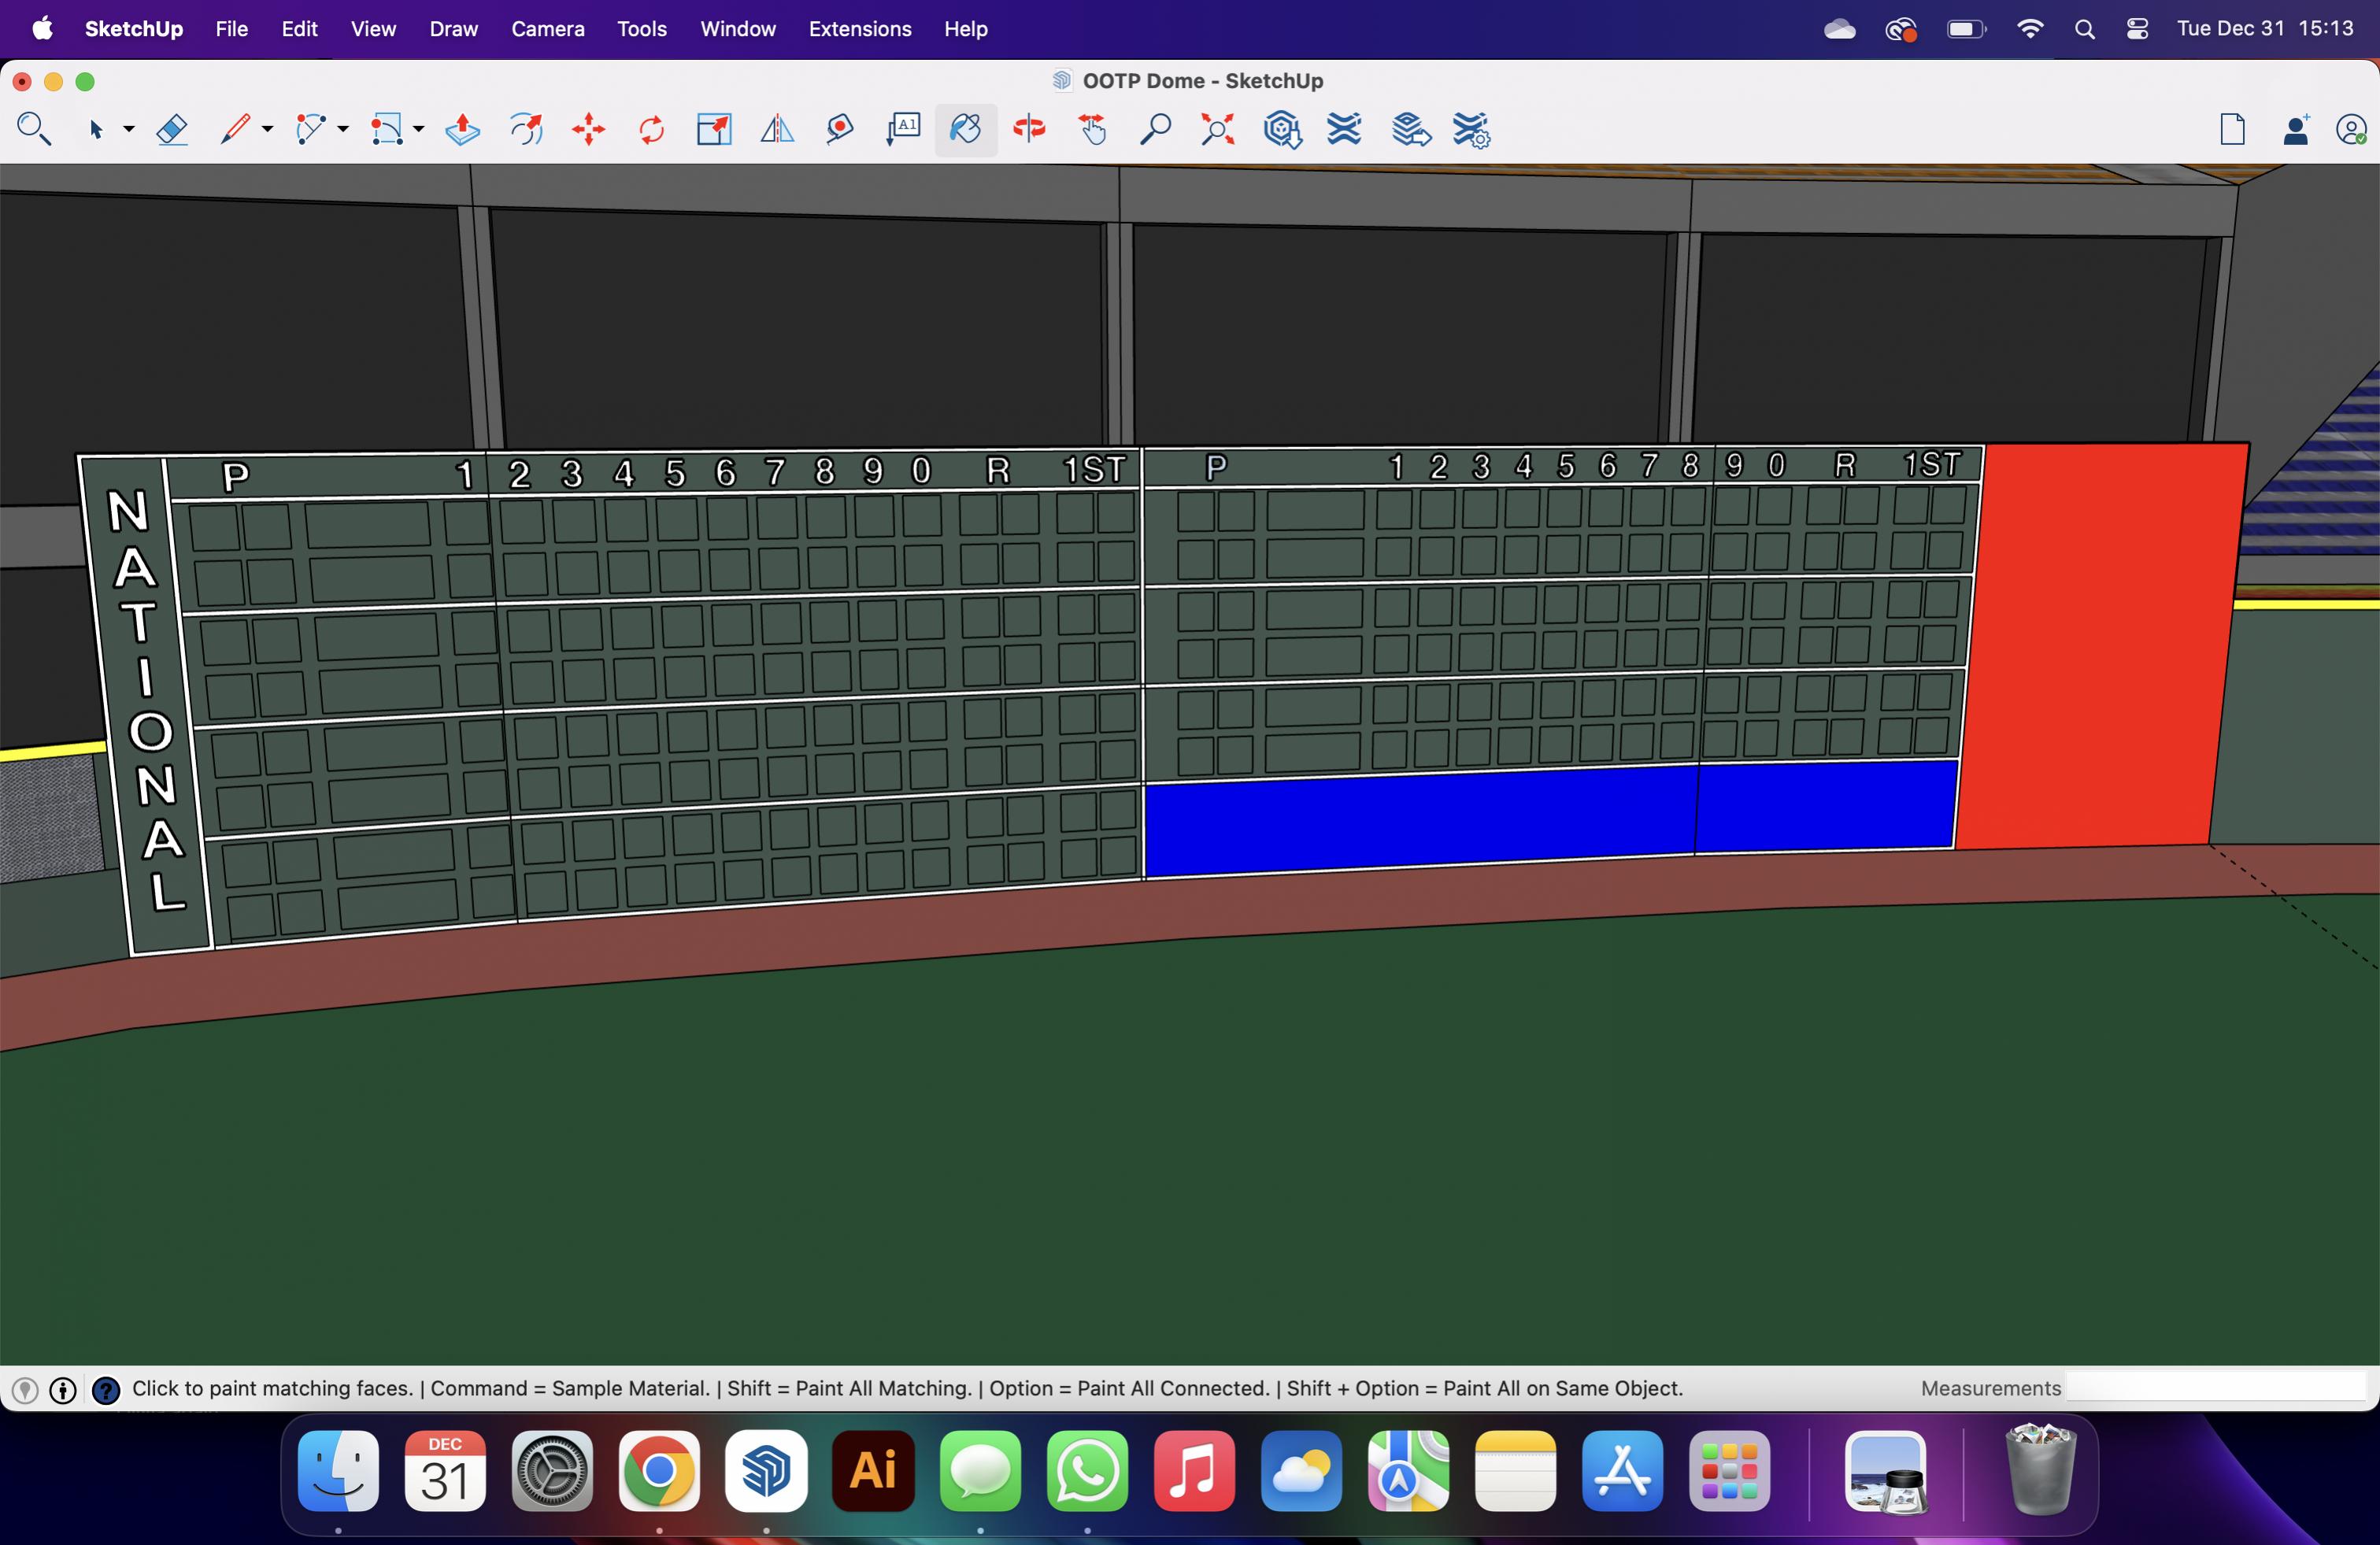The width and height of the screenshot is (2380, 1545).
Task: Open 3D Warehouse from toolbar
Action: pyautogui.click(x=1282, y=130)
